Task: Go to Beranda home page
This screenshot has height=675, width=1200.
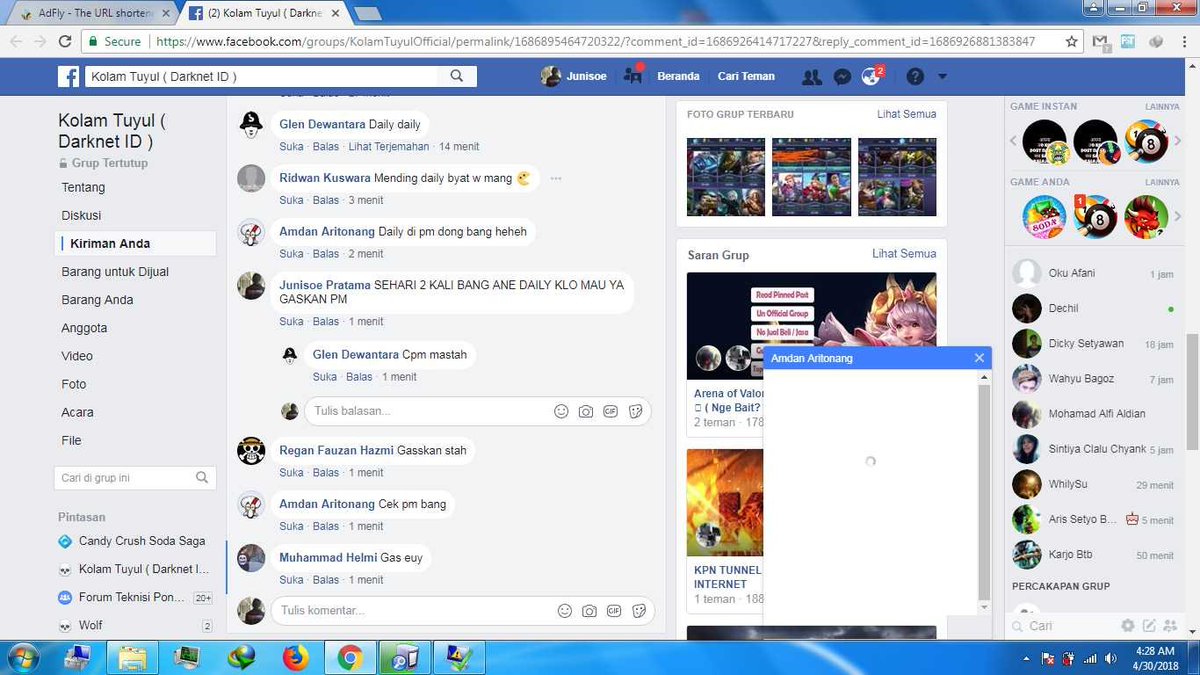Action: (x=678, y=77)
